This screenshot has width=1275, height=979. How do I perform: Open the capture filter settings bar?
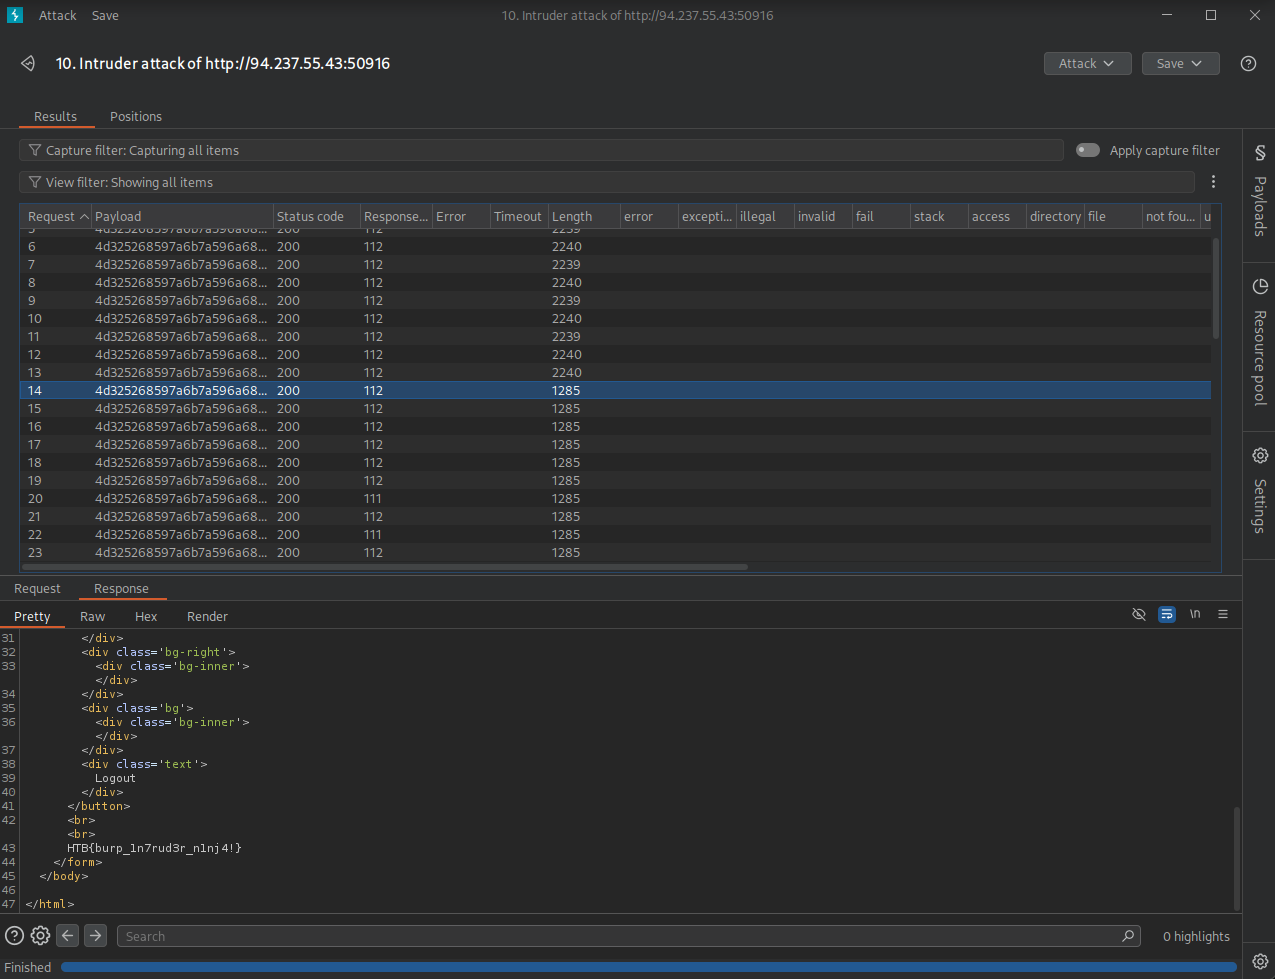[x=540, y=150]
